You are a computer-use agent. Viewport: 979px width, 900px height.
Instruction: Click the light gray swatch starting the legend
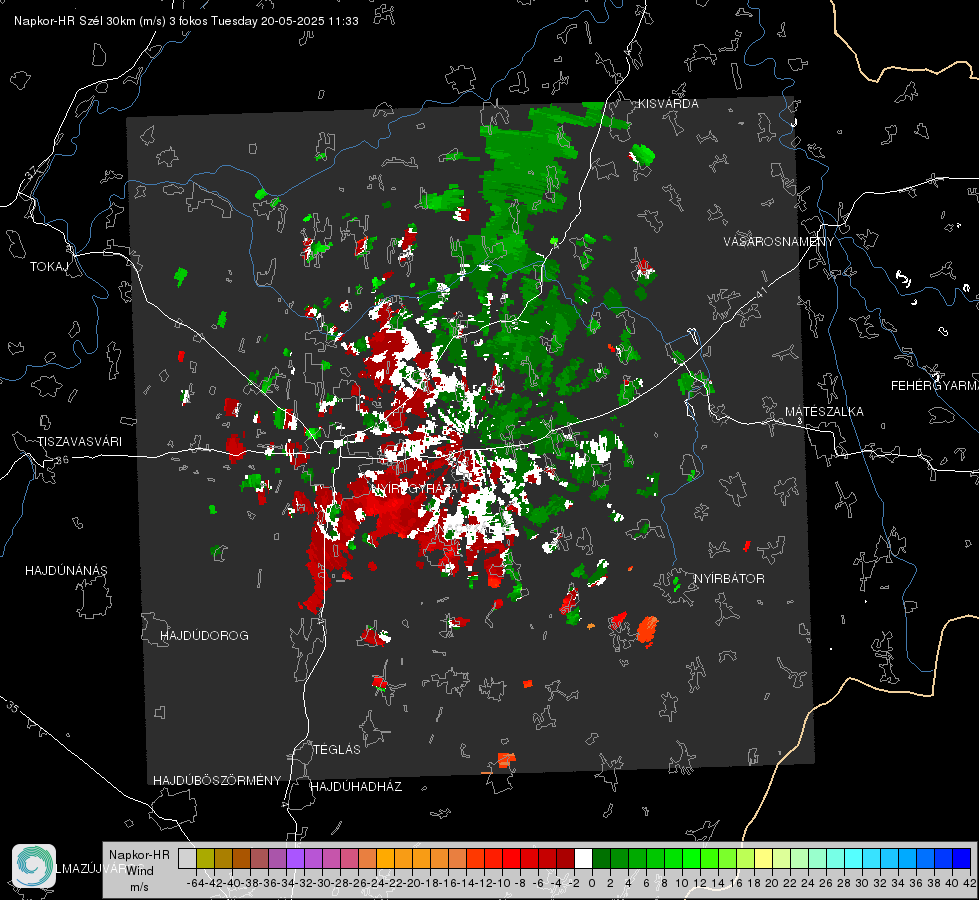(x=187, y=858)
